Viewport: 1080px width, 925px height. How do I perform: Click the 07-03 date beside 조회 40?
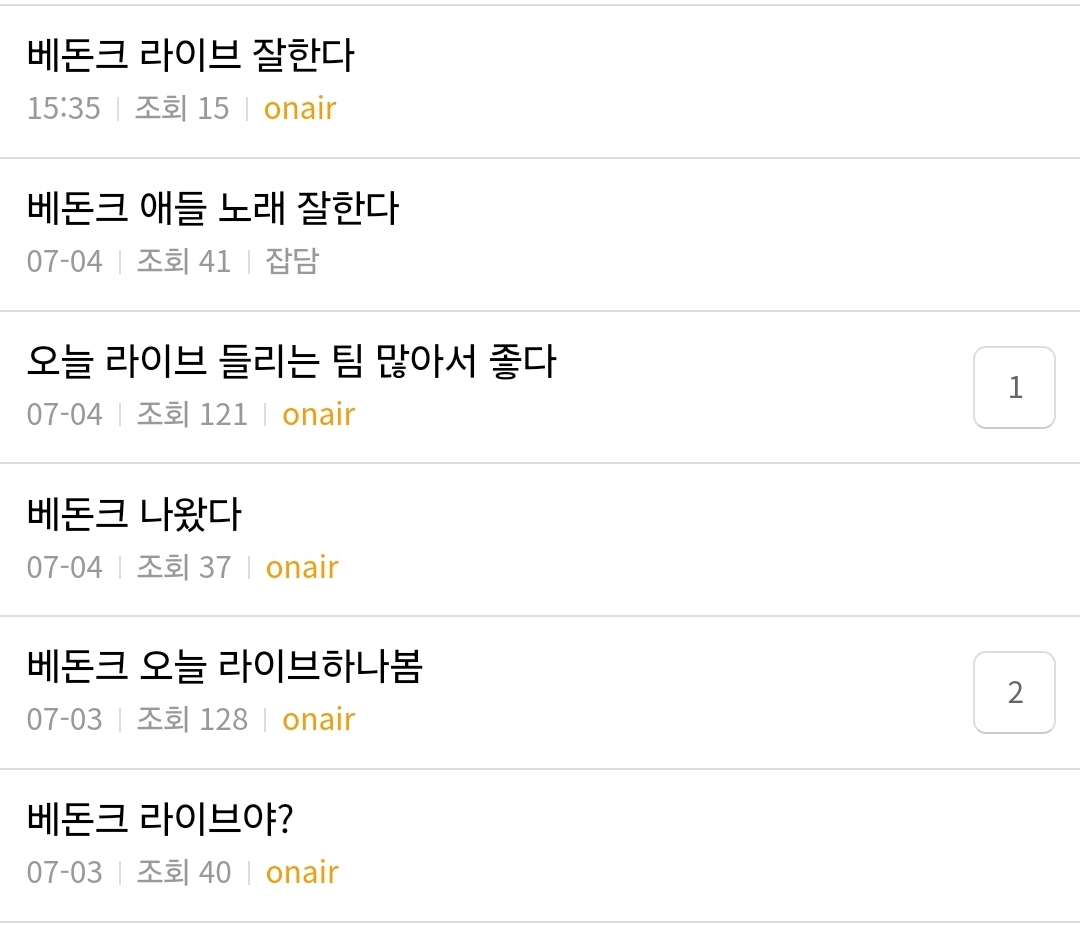(x=64, y=873)
